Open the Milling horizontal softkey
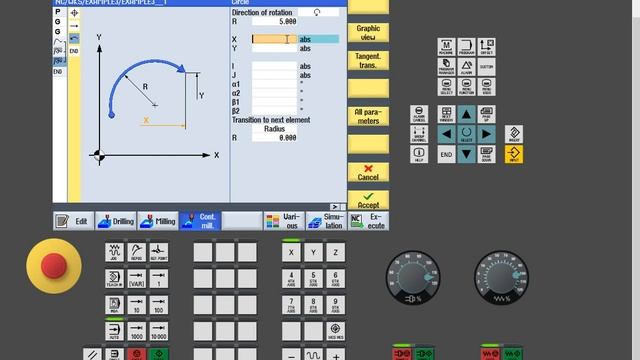 (158, 221)
